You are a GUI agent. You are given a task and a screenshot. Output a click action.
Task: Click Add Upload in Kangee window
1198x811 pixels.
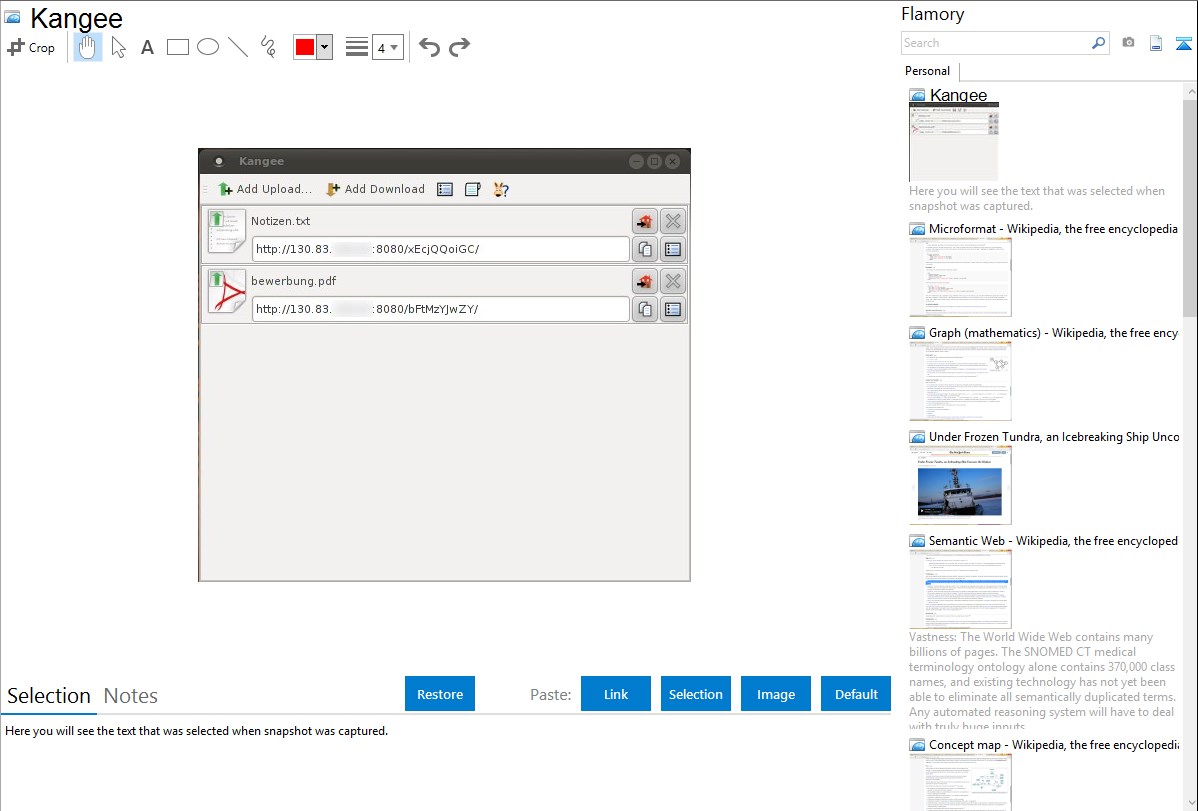tap(265, 189)
